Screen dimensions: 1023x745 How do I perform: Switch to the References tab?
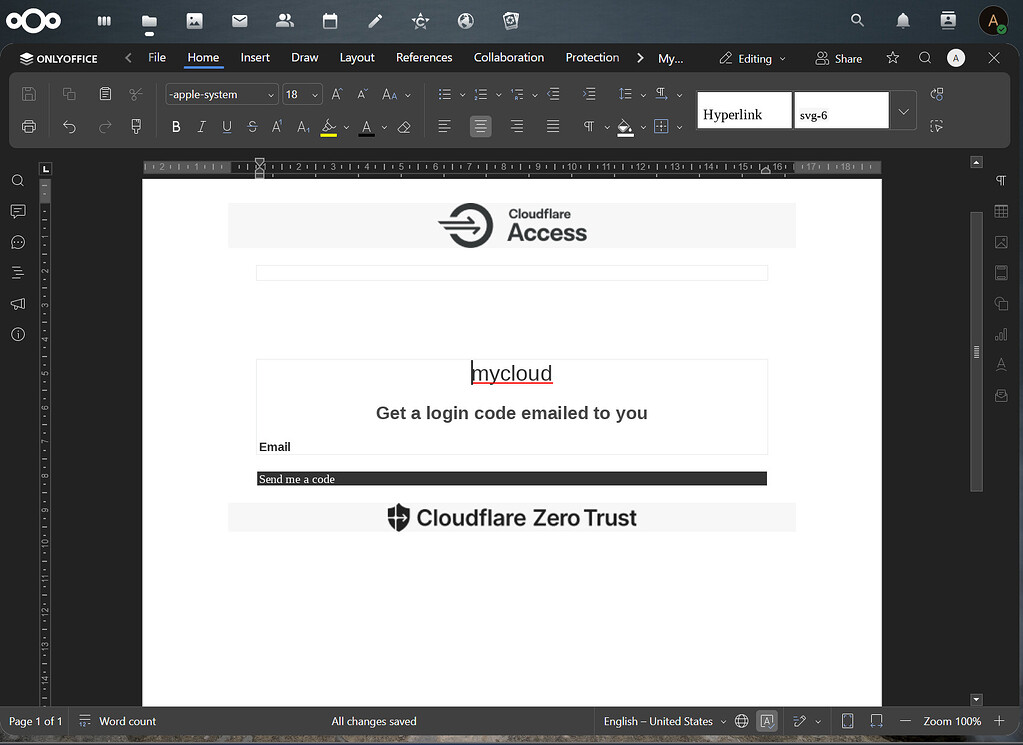pos(424,57)
